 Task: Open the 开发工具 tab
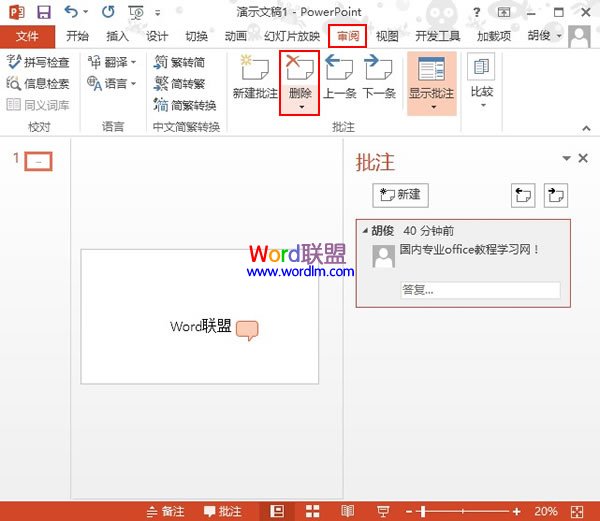(x=438, y=36)
